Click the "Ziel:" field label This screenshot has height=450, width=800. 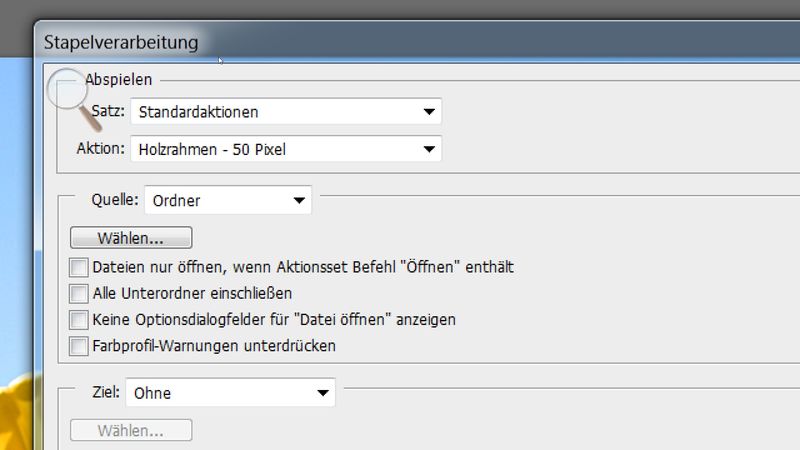click(x=108, y=393)
